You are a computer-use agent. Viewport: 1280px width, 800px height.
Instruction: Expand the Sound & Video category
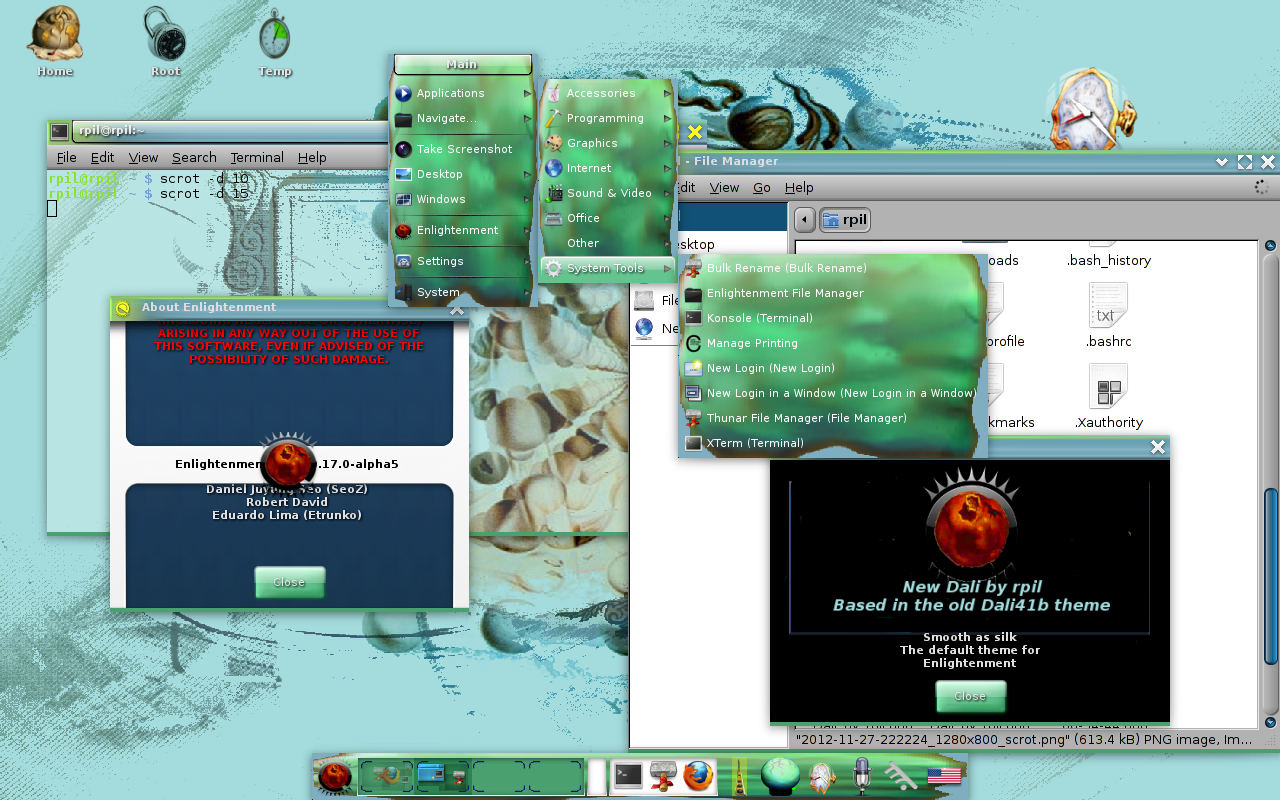pyautogui.click(x=607, y=193)
